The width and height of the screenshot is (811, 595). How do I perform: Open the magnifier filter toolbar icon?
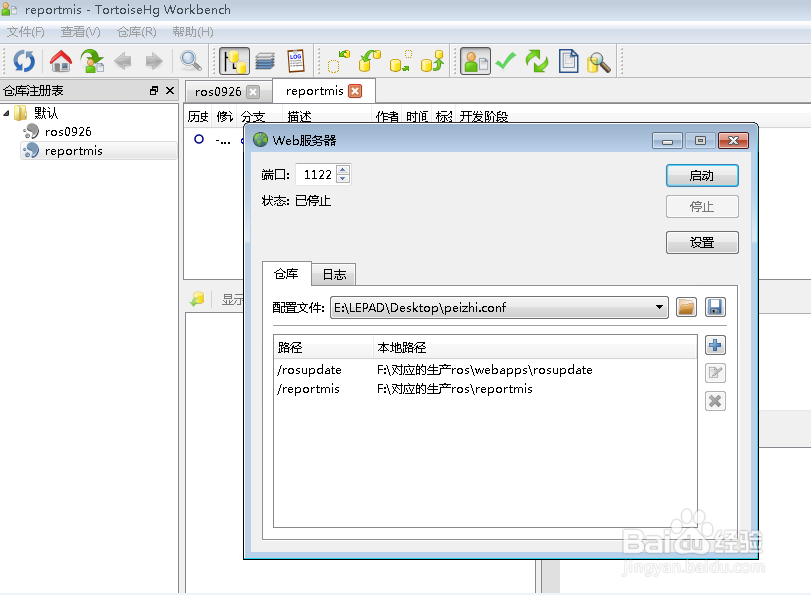coord(190,61)
